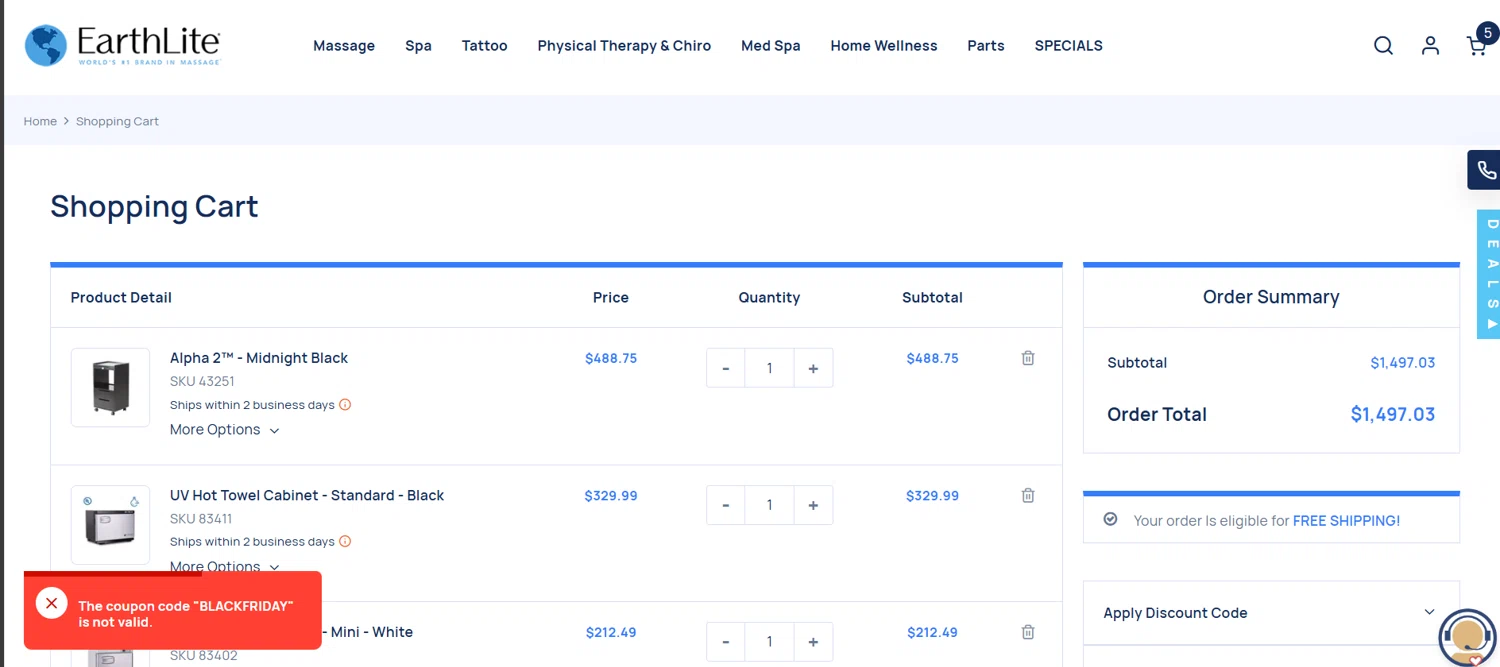
Task: Decrease quantity of UV Hot Towel Cabinet Standard
Action: [726, 505]
